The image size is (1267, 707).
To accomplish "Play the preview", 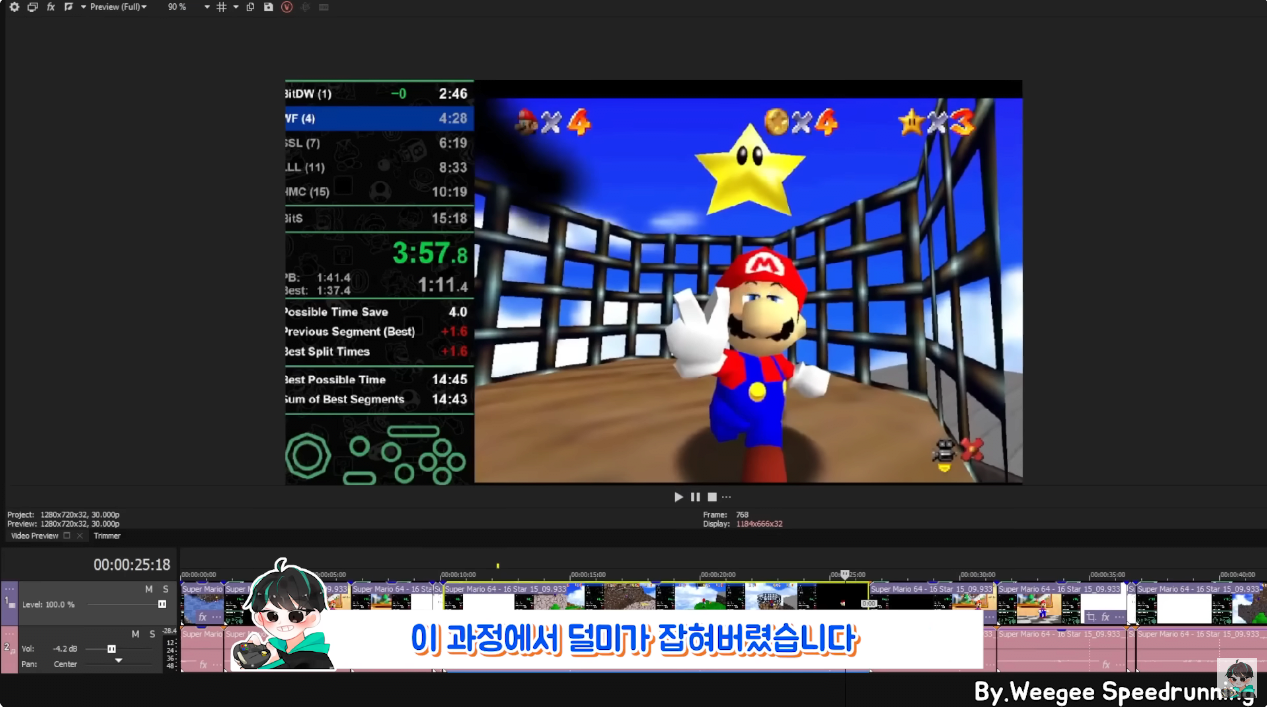I will (x=679, y=497).
